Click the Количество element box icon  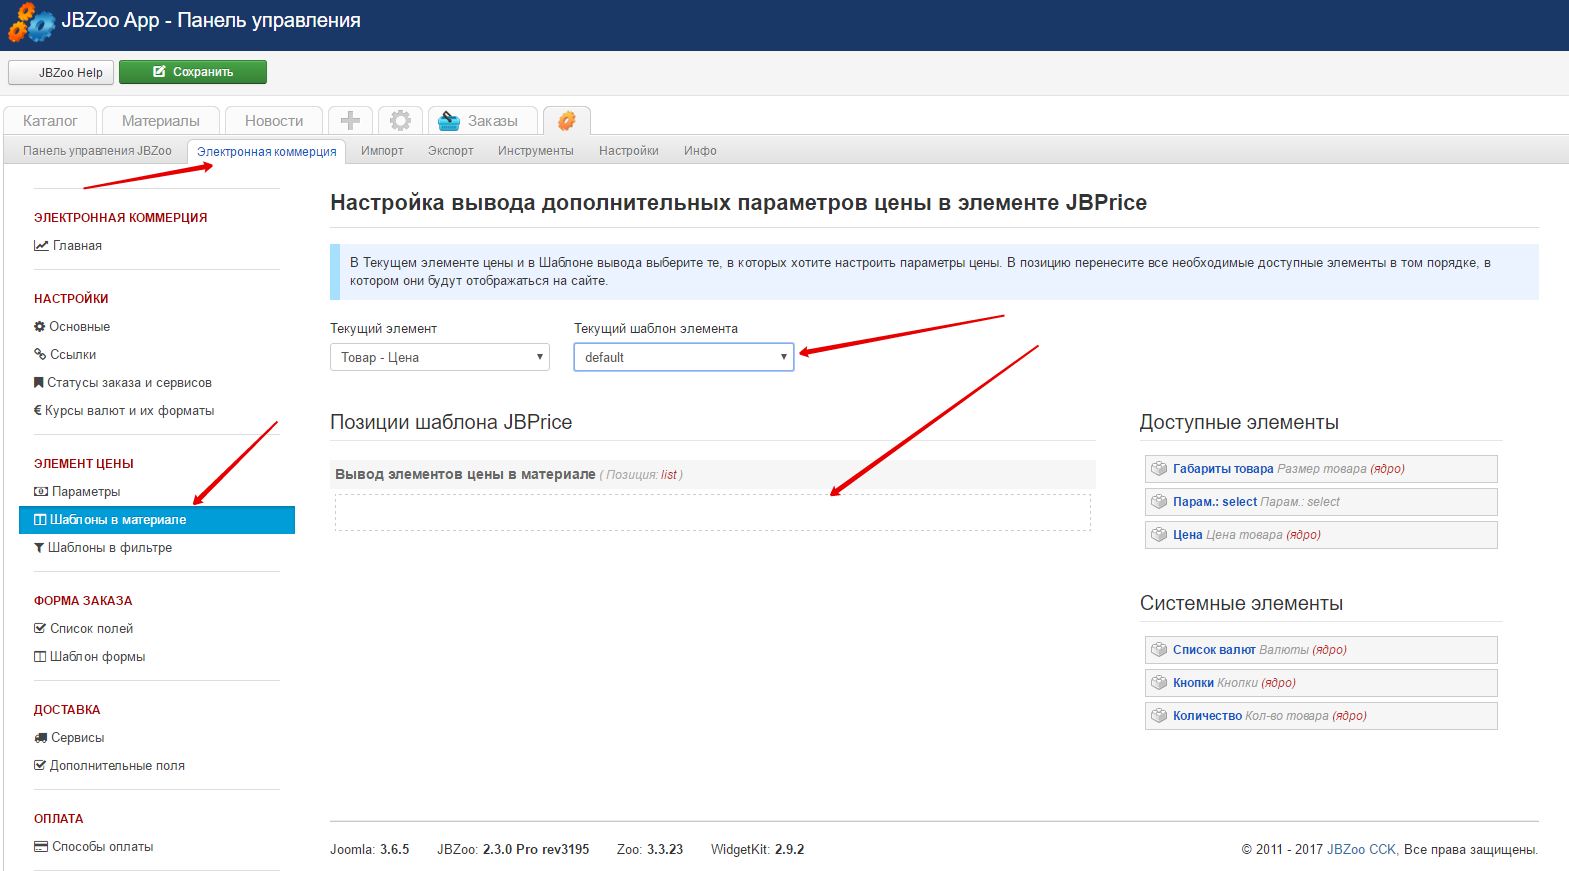[x=1159, y=715]
